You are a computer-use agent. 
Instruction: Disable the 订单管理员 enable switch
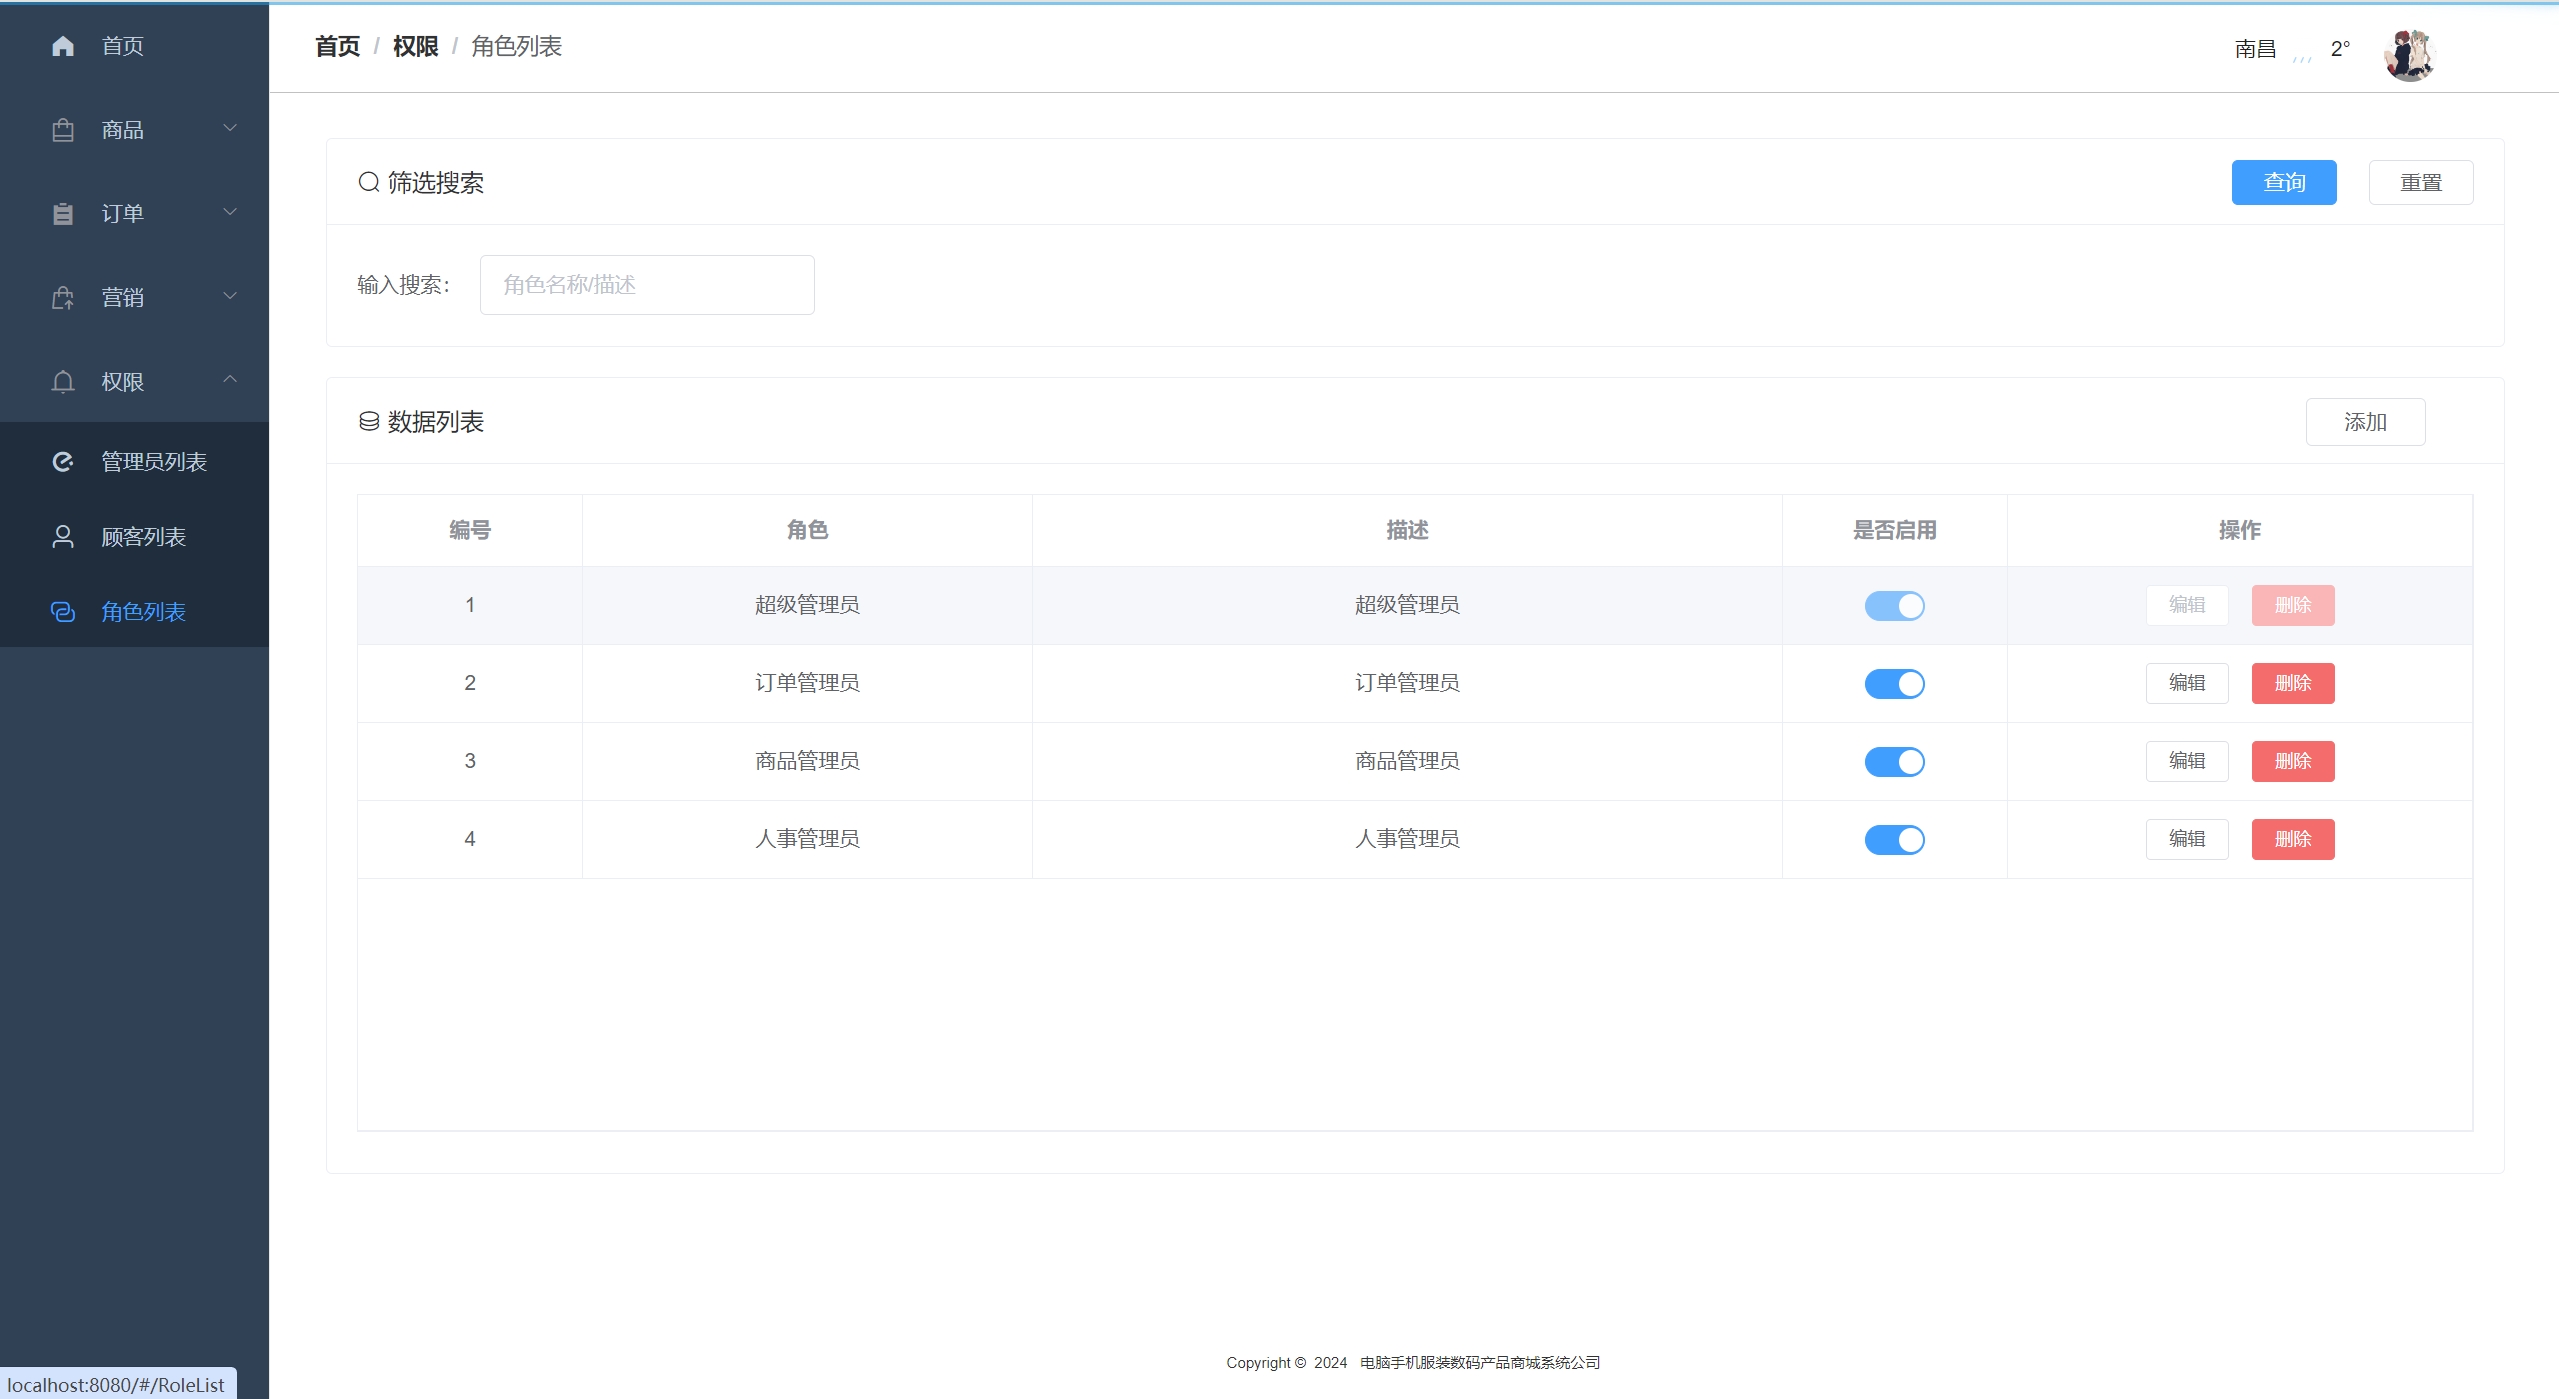(x=1894, y=684)
